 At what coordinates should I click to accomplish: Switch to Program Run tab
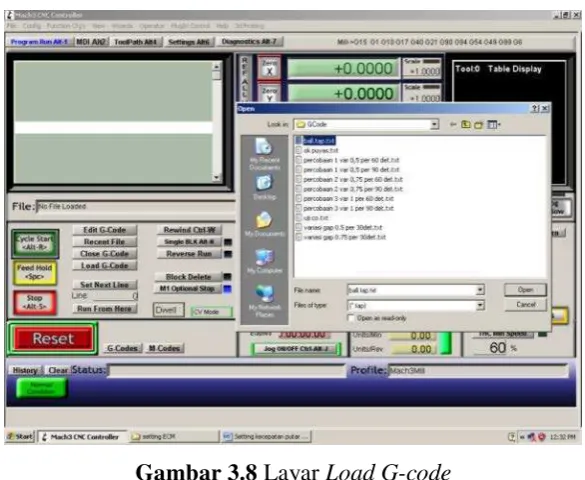(x=40, y=42)
